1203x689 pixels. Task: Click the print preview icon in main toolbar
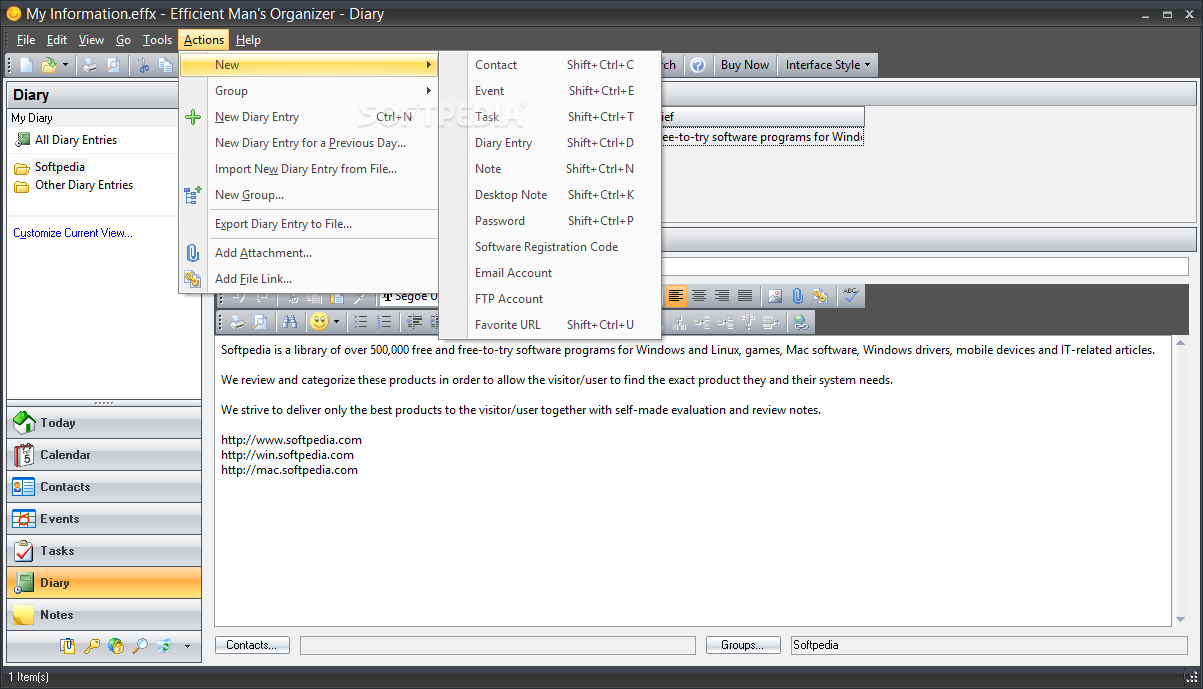tap(114, 65)
